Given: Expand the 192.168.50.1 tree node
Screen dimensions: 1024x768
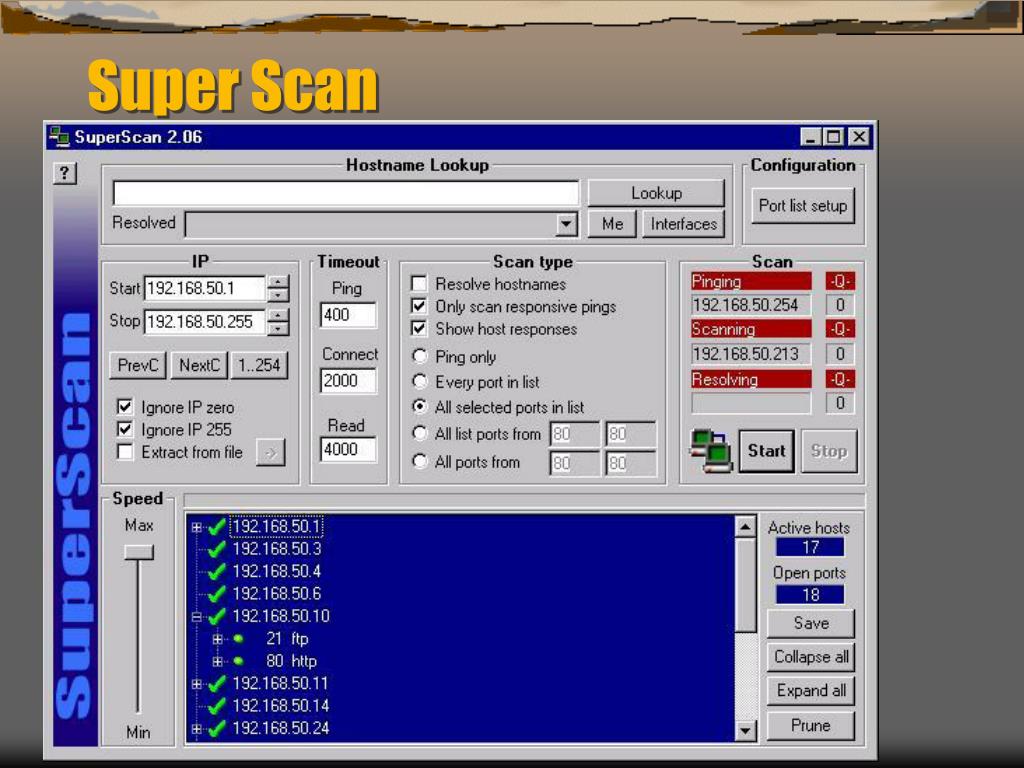Looking at the screenshot, I should coord(197,527).
